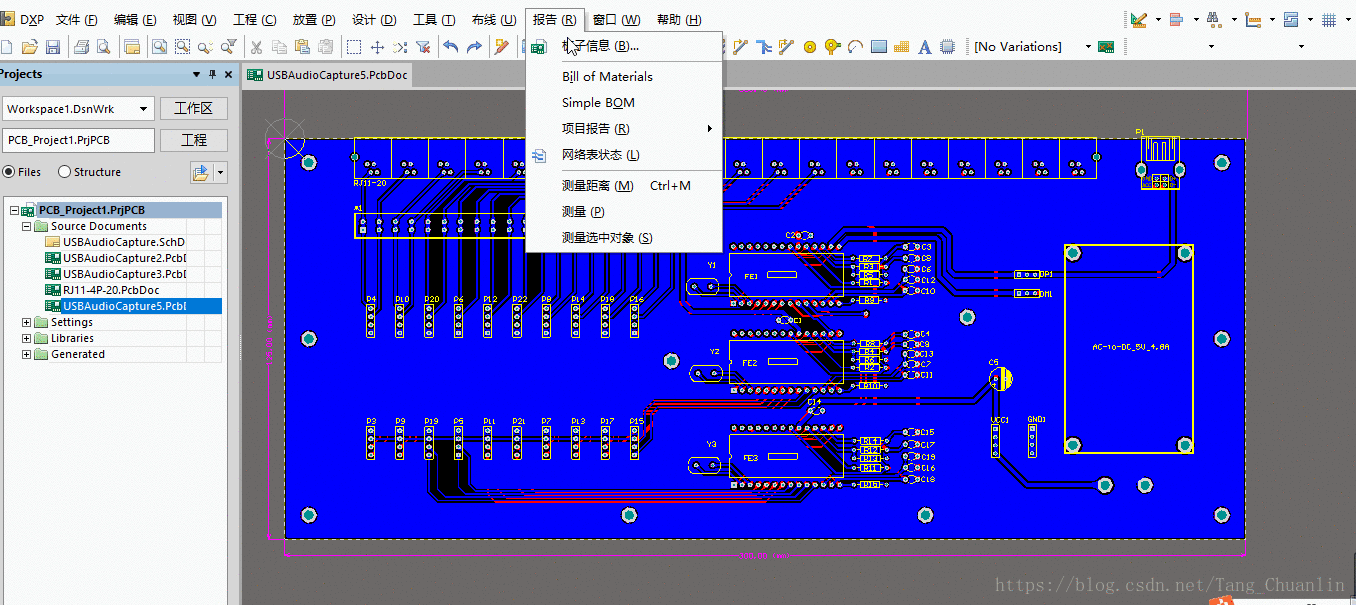Click the Cut scissors icon
This screenshot has height=605, width=1356.
(256, 47)
